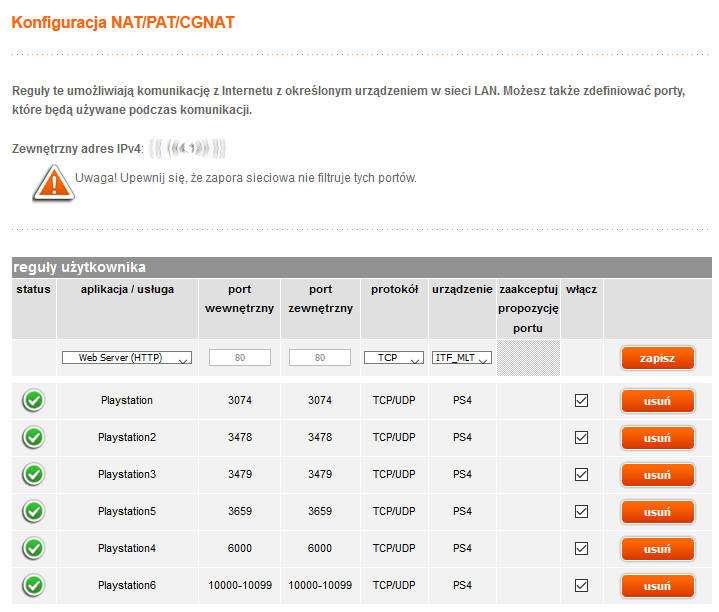Click the zapisz save button
The image size is (719, 612).
658,358
